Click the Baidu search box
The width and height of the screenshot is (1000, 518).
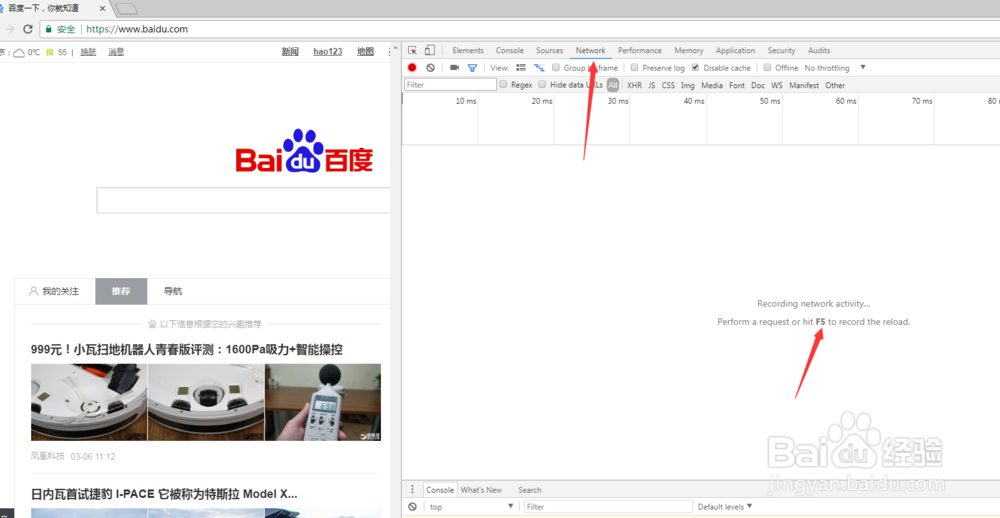(x=243, y=200)
